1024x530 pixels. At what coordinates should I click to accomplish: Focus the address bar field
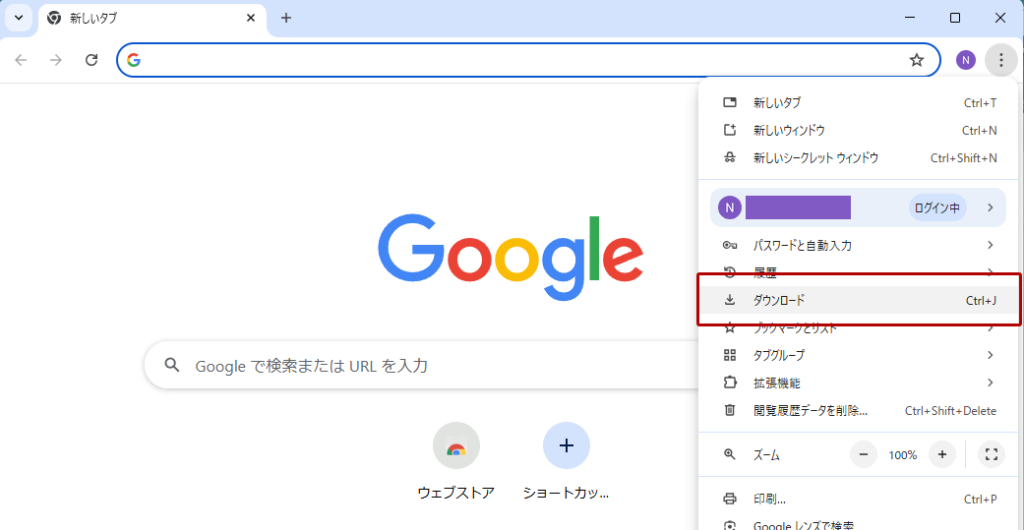(x=528, y=60)
